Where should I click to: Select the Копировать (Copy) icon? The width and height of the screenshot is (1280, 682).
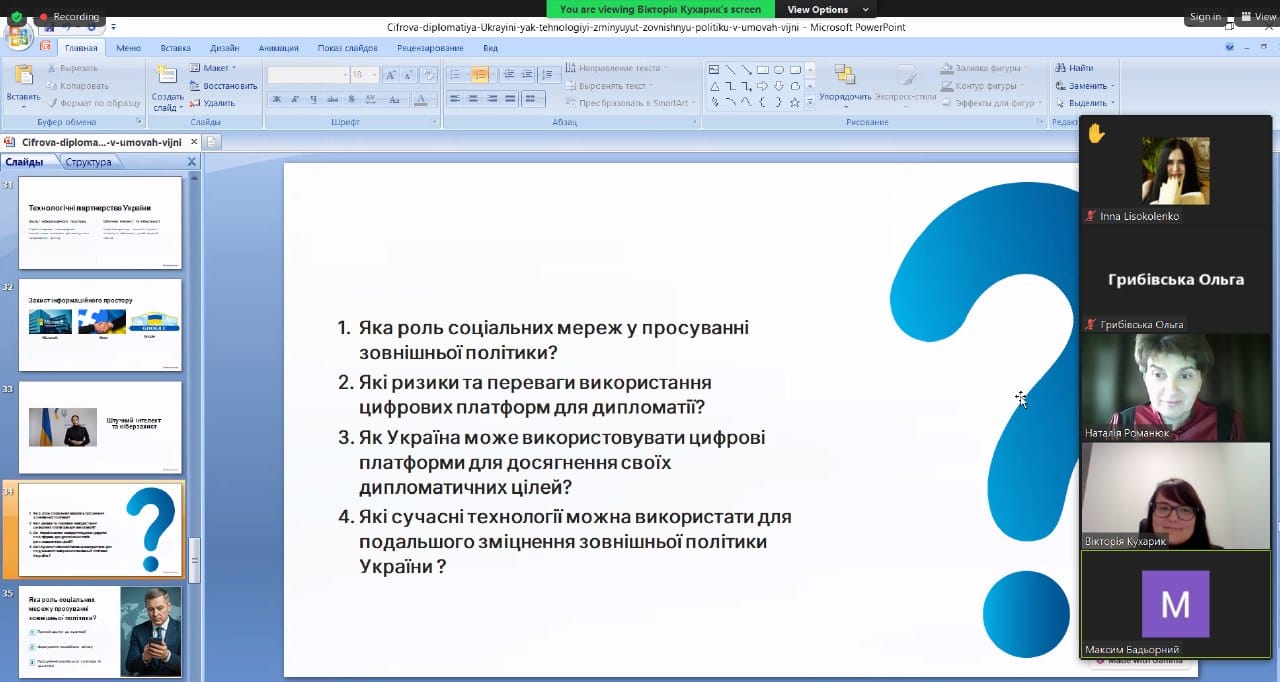(x=52, y=86)
